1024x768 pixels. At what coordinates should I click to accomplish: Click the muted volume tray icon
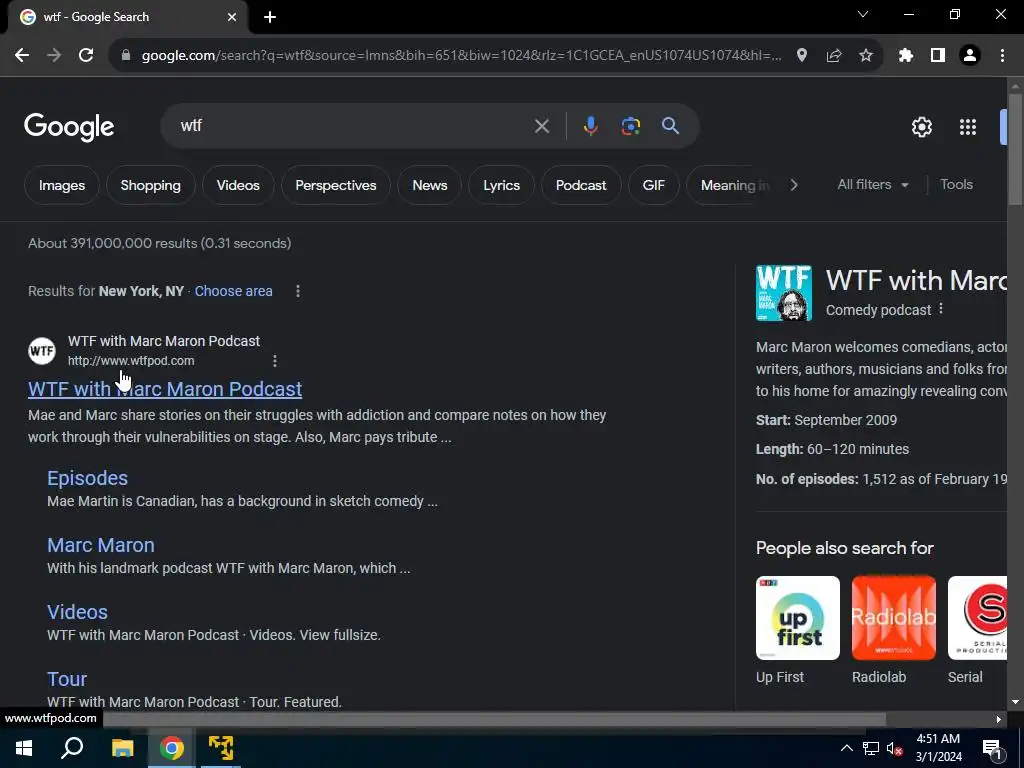(895, 748)
